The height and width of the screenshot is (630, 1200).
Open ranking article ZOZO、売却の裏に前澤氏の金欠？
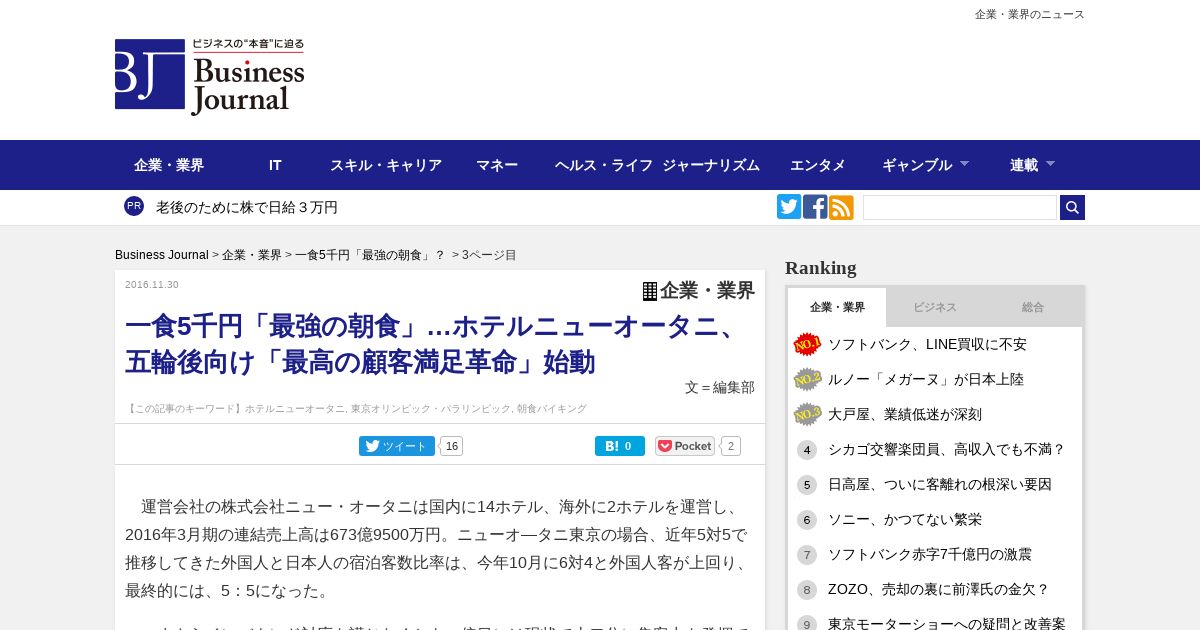coord(939,590)
